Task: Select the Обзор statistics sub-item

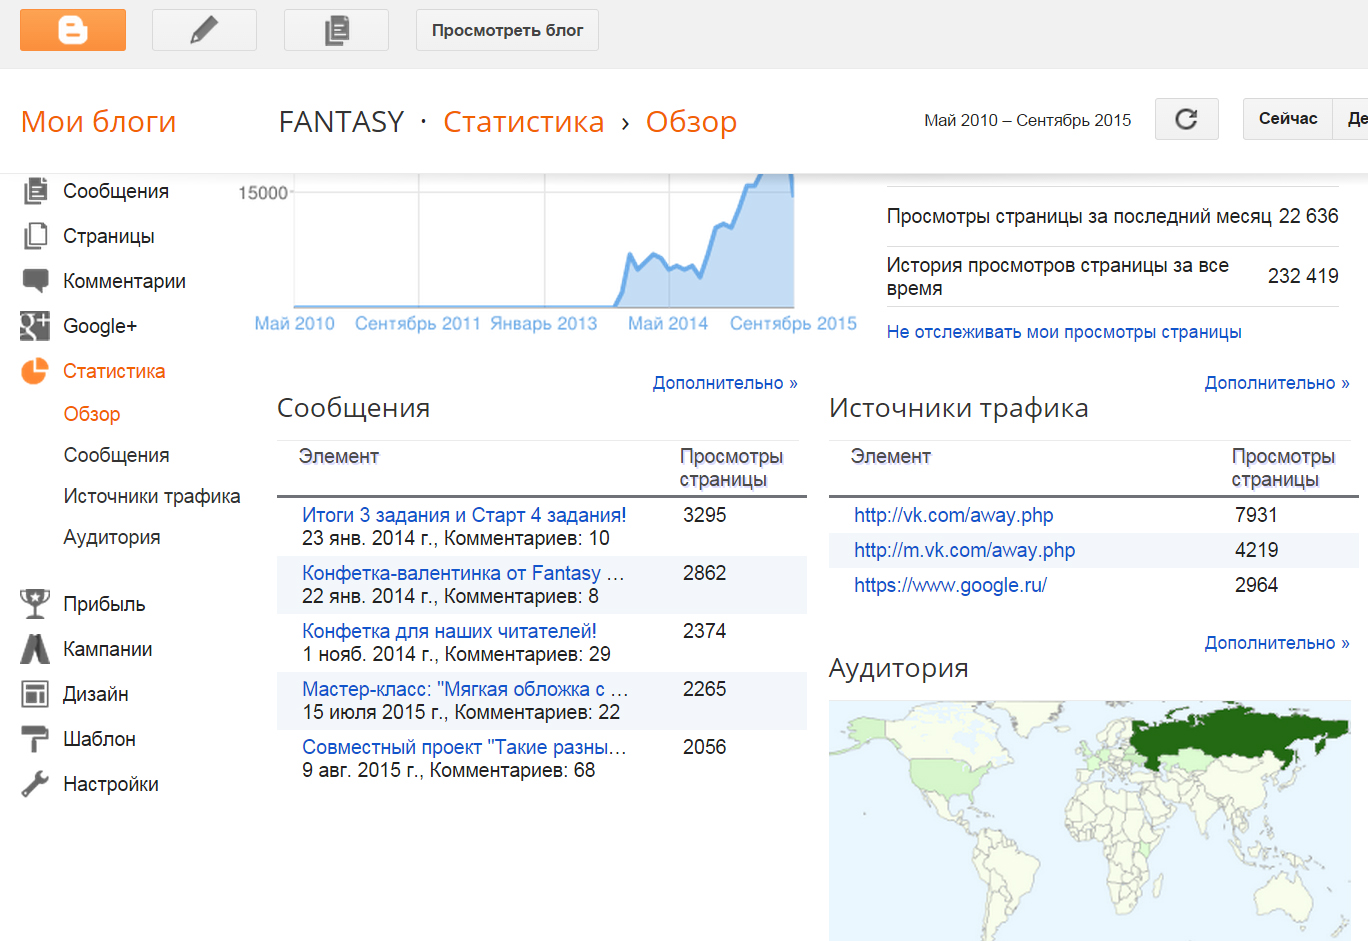Action: click(92, 414)
